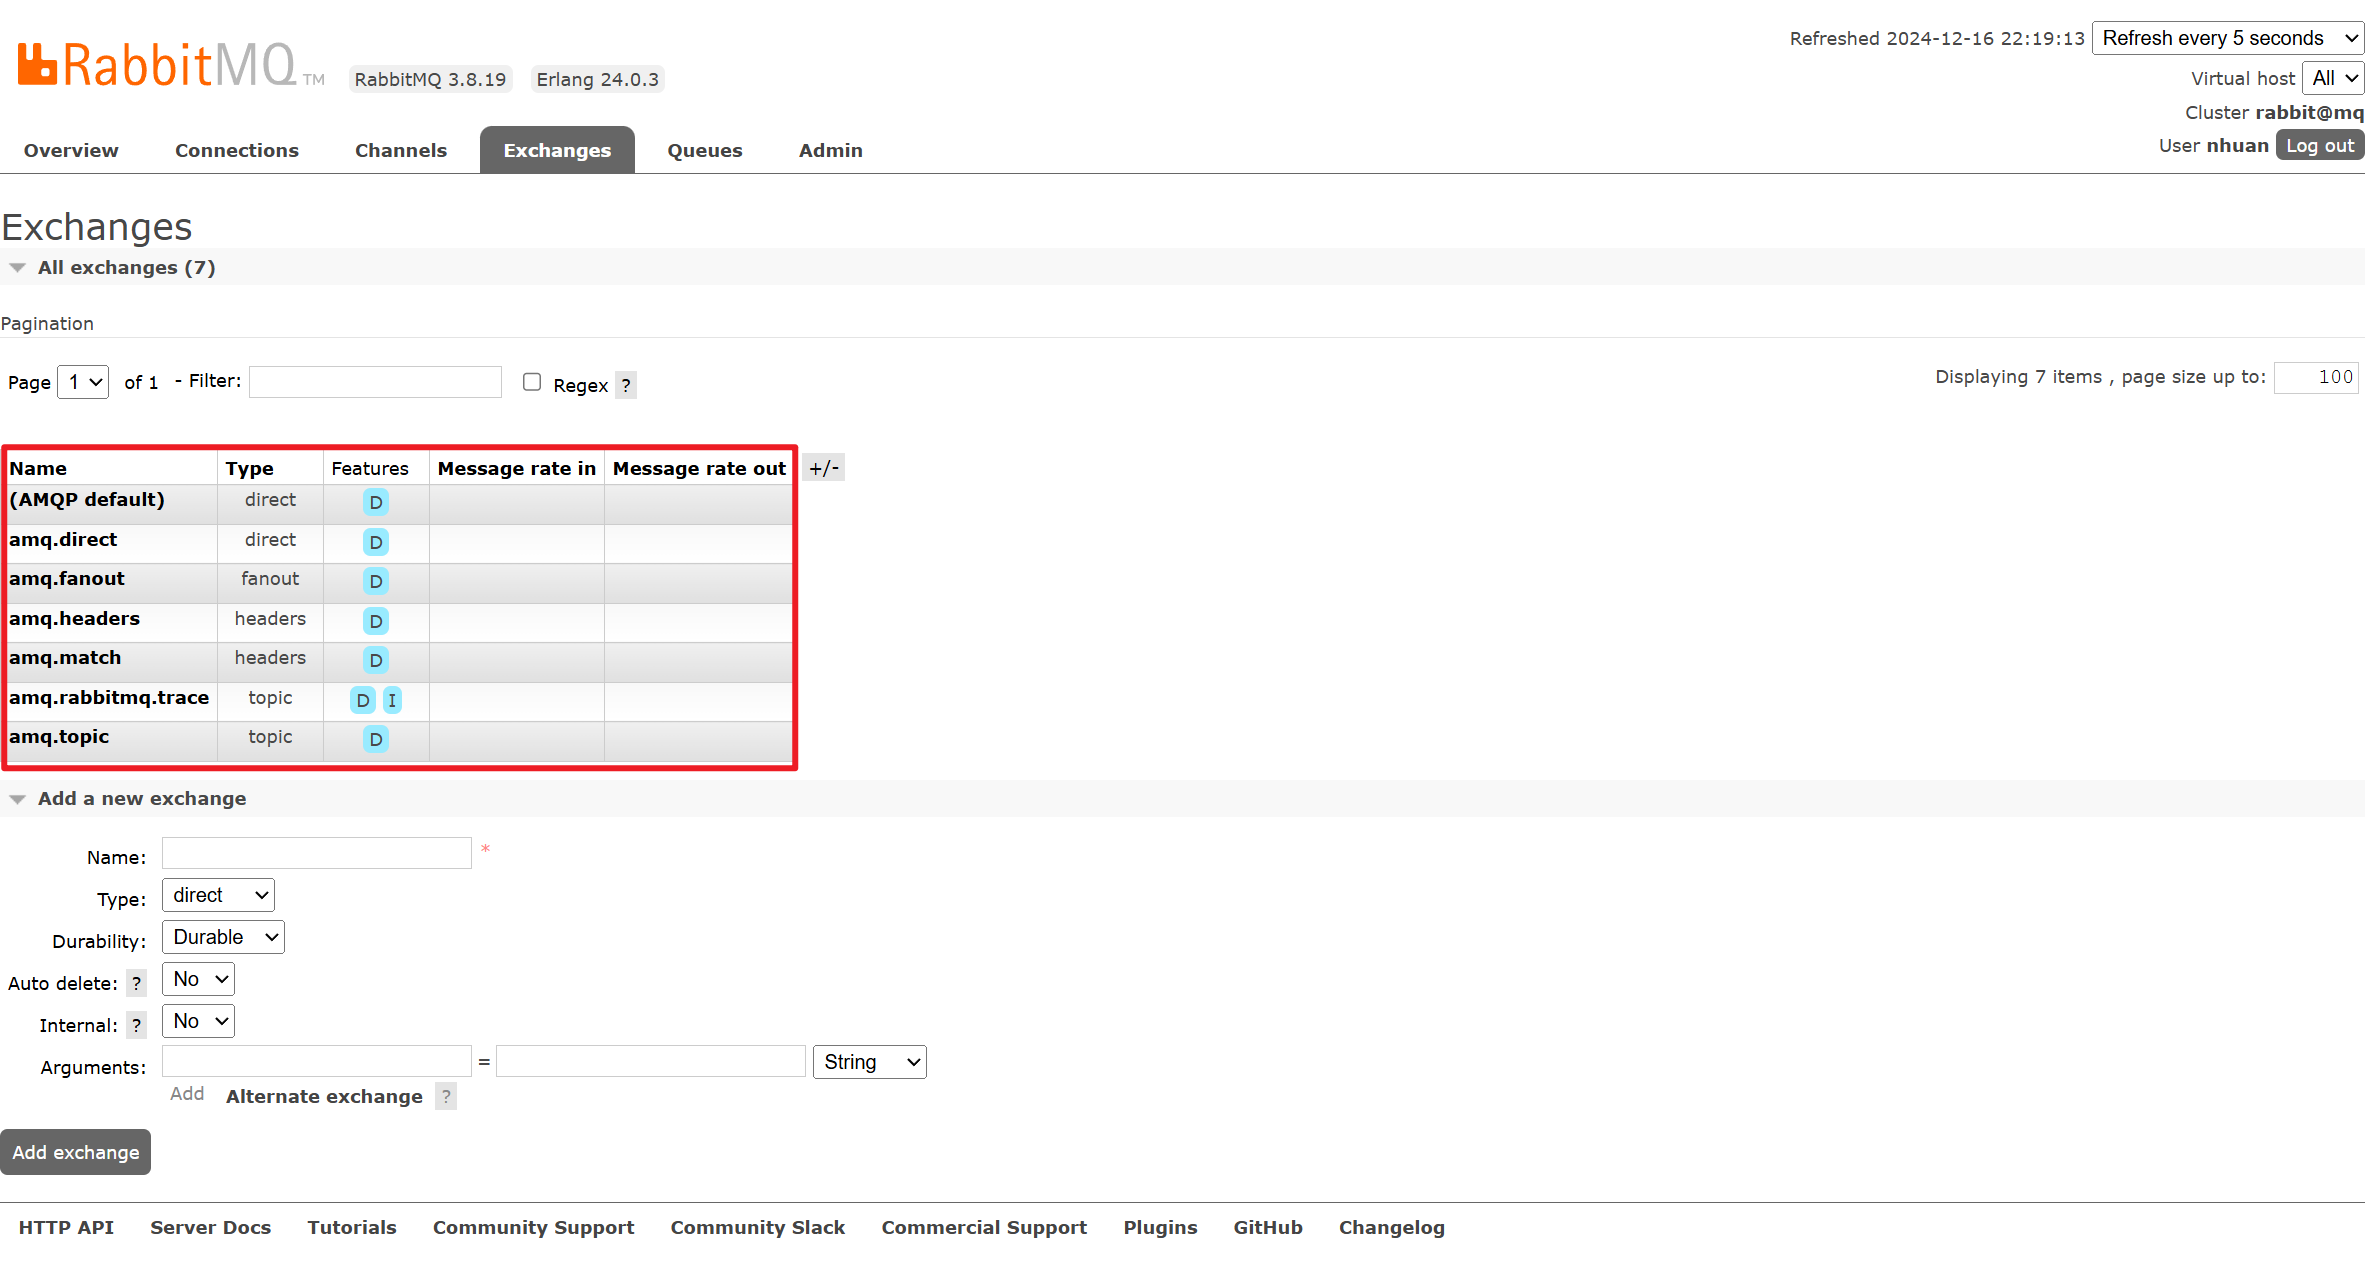Image resolution: width=2365 pixels, height=1261 pixels.
Task: Collapse the Add a new exchange section
Action: (x=128, y=798)
